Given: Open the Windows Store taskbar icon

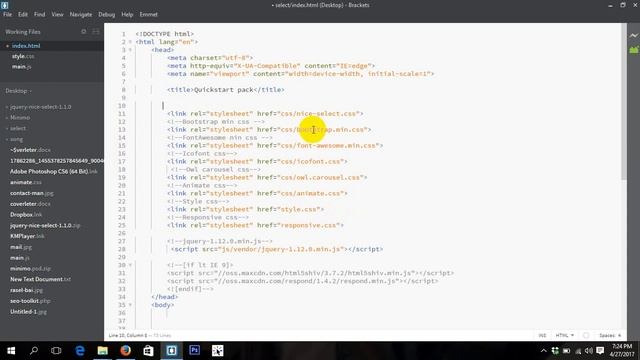Looking at the screenshot, I should (x=148, y=351).
